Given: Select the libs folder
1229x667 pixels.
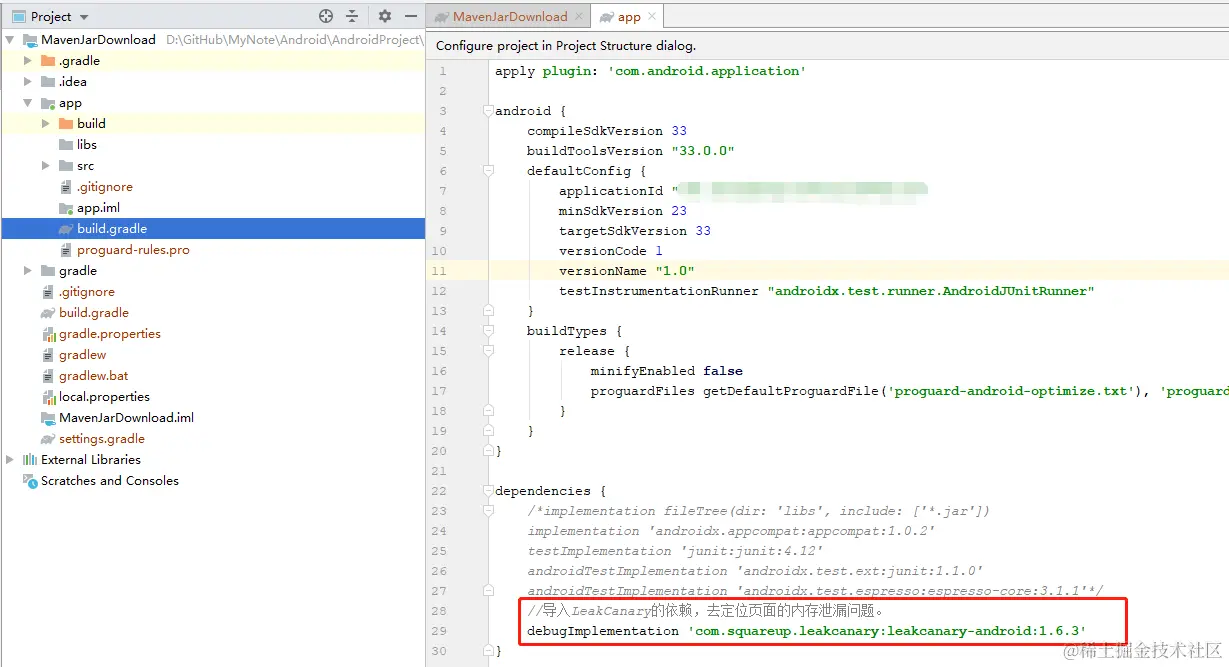Looking at the screenshot, I should 87,145.
